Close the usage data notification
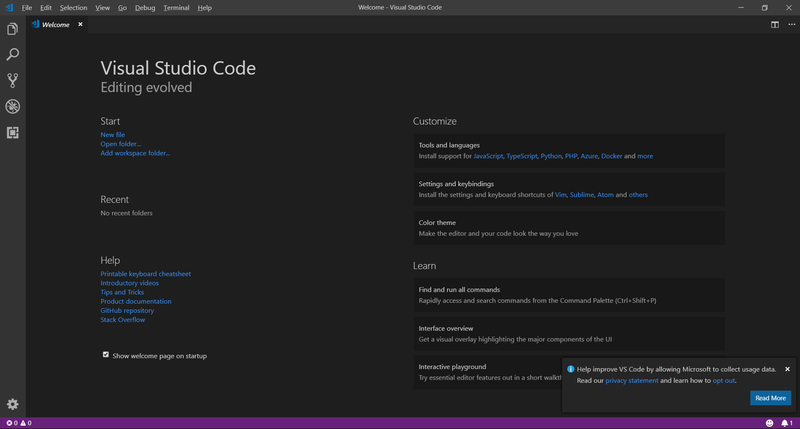The height and width of the screenshot is (429, 800). pyautogui.click(x=787, y=369)
